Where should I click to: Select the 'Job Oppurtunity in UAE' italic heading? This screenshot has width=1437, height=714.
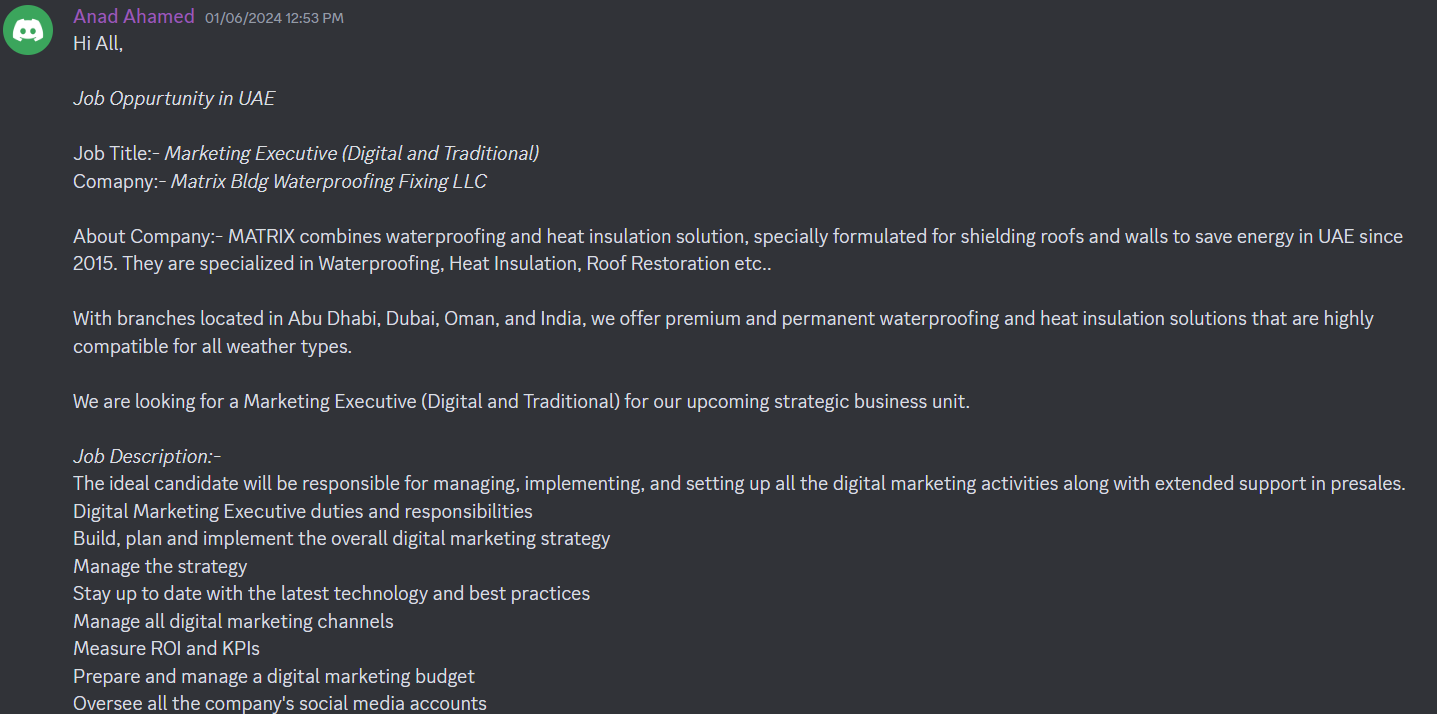[x=174, y=99]
